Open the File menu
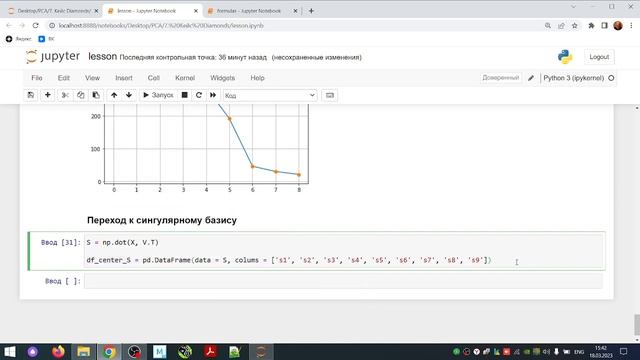The height and width of the screenshot is (360, 640). [x=37, y=78]
